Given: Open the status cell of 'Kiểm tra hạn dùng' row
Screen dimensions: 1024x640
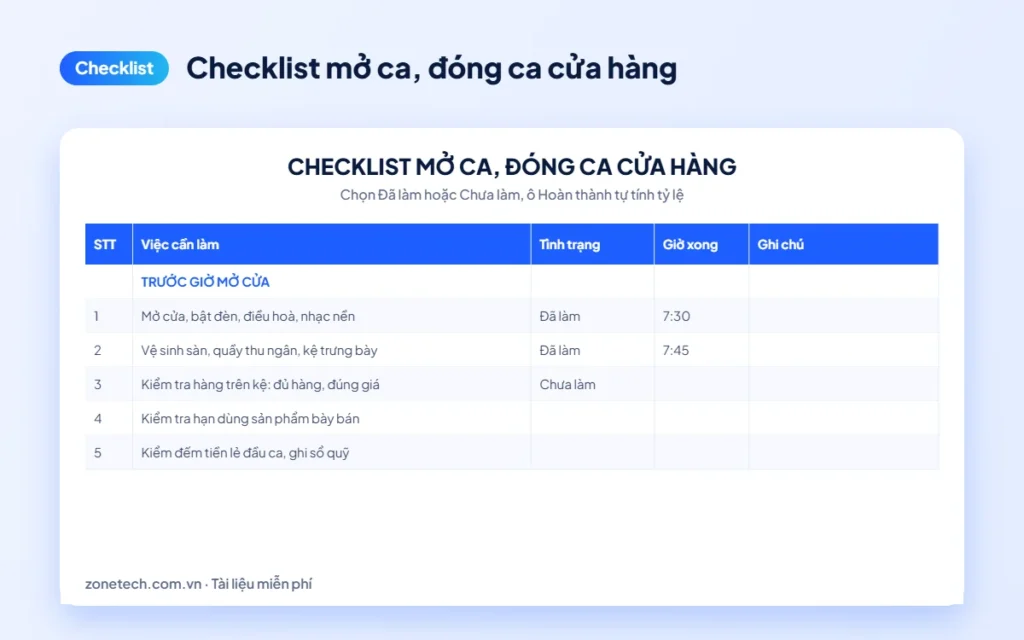Looking at the screenshot, I should click(592, 418).
